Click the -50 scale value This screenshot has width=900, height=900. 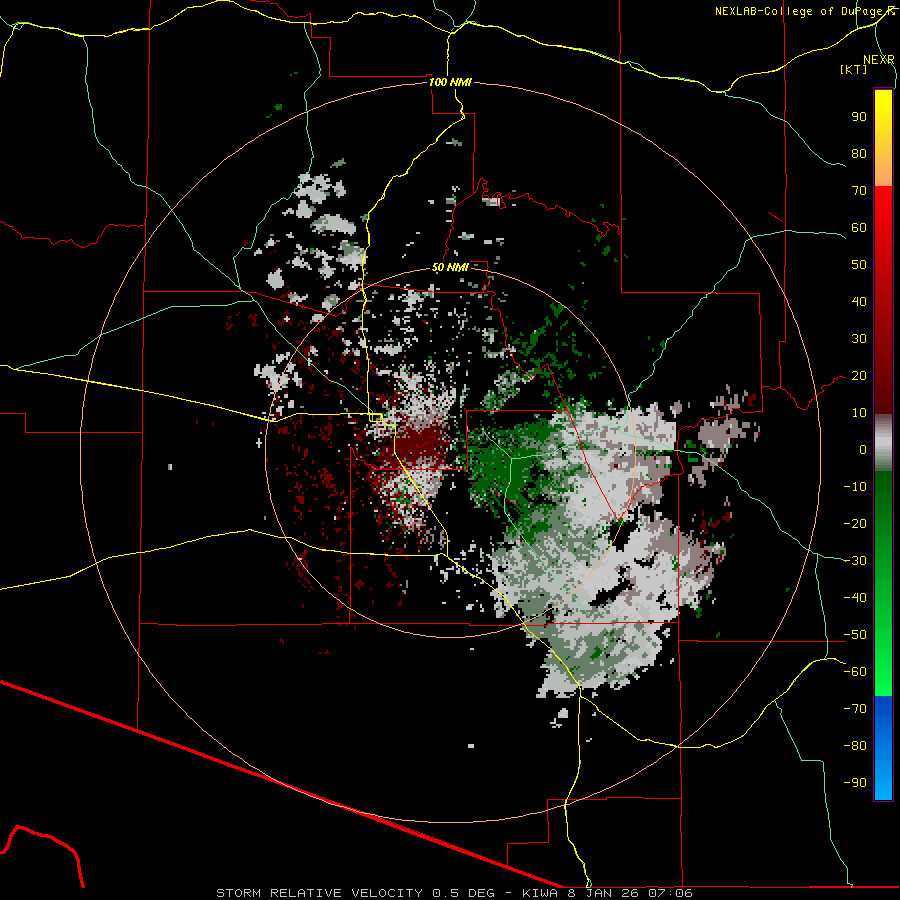(855, 635)
